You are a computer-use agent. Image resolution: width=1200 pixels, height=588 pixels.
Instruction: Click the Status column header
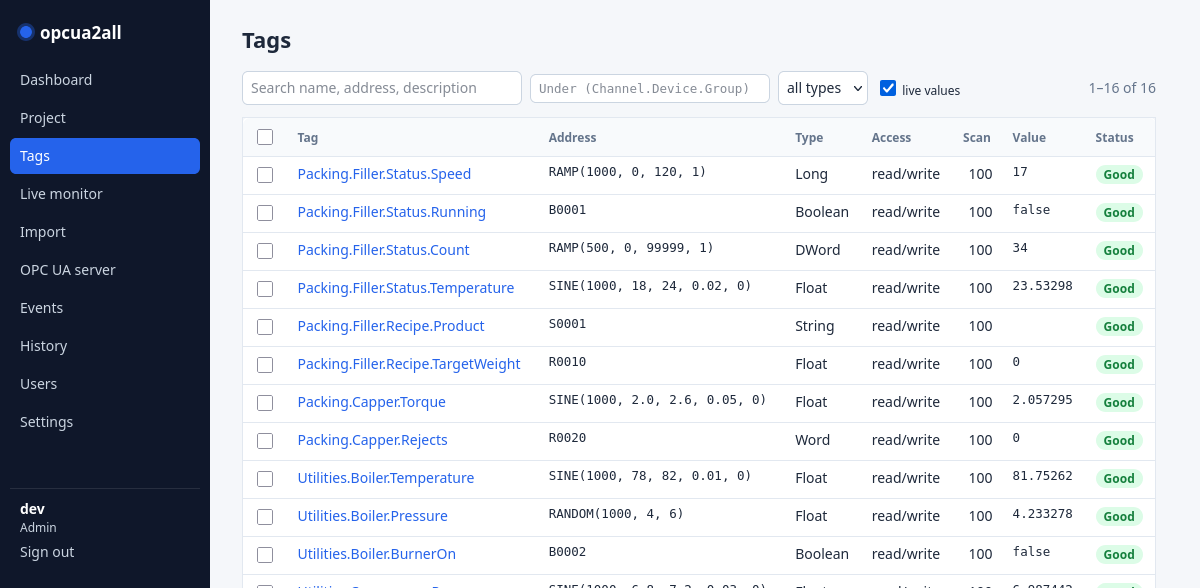point(1114,138)
